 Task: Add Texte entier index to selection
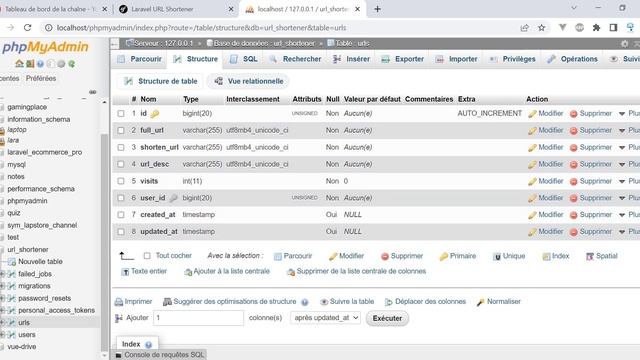pos(144,271)
